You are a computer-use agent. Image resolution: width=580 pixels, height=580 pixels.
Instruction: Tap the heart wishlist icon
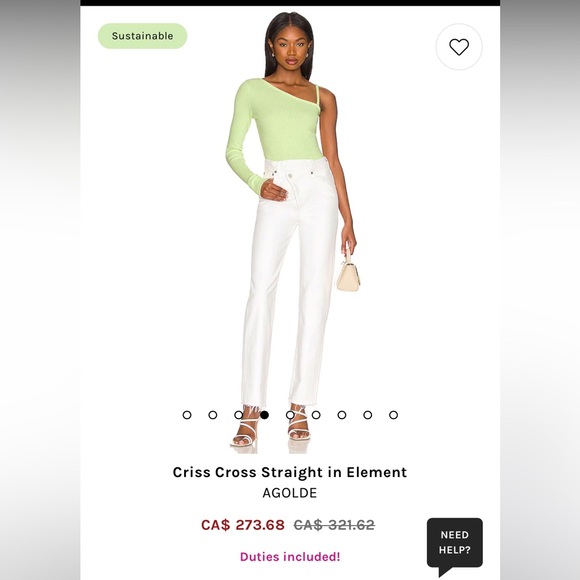(459, 47)
